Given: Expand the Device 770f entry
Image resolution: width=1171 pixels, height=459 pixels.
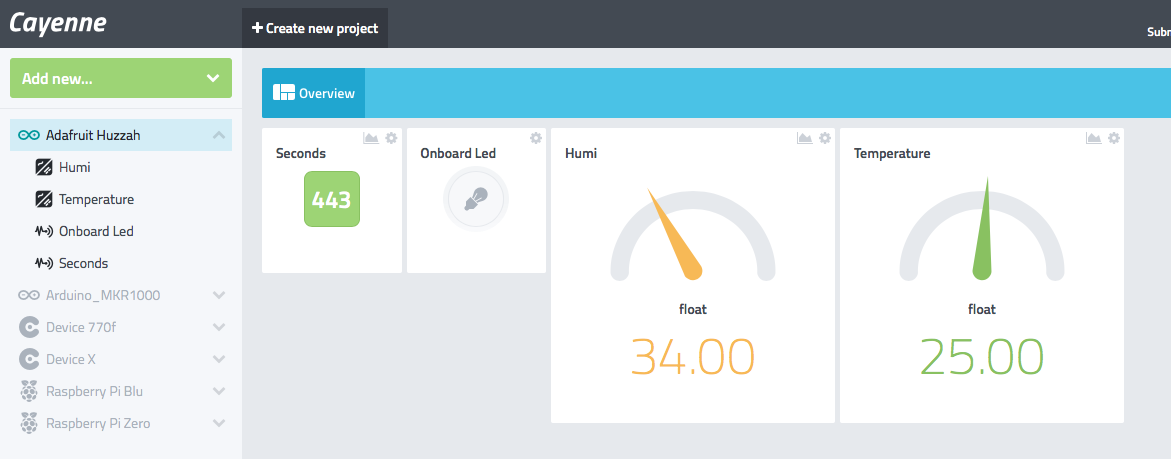Looking at the screenshot, I should pyautogui.click(x=219, y=327).
